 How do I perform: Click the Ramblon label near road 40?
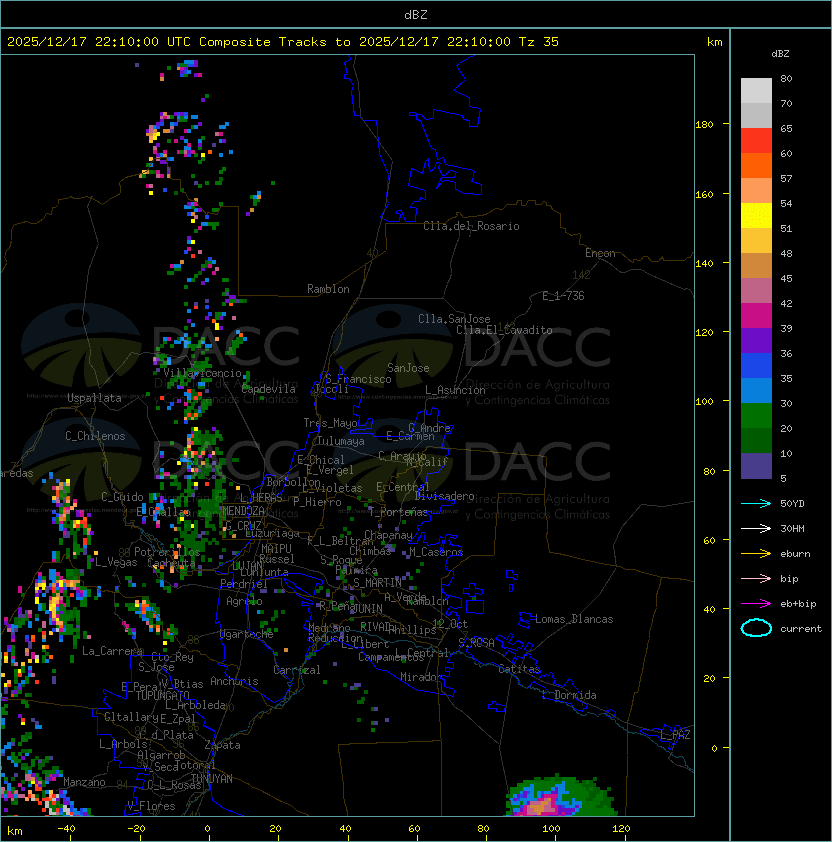(x=328, y=289)
